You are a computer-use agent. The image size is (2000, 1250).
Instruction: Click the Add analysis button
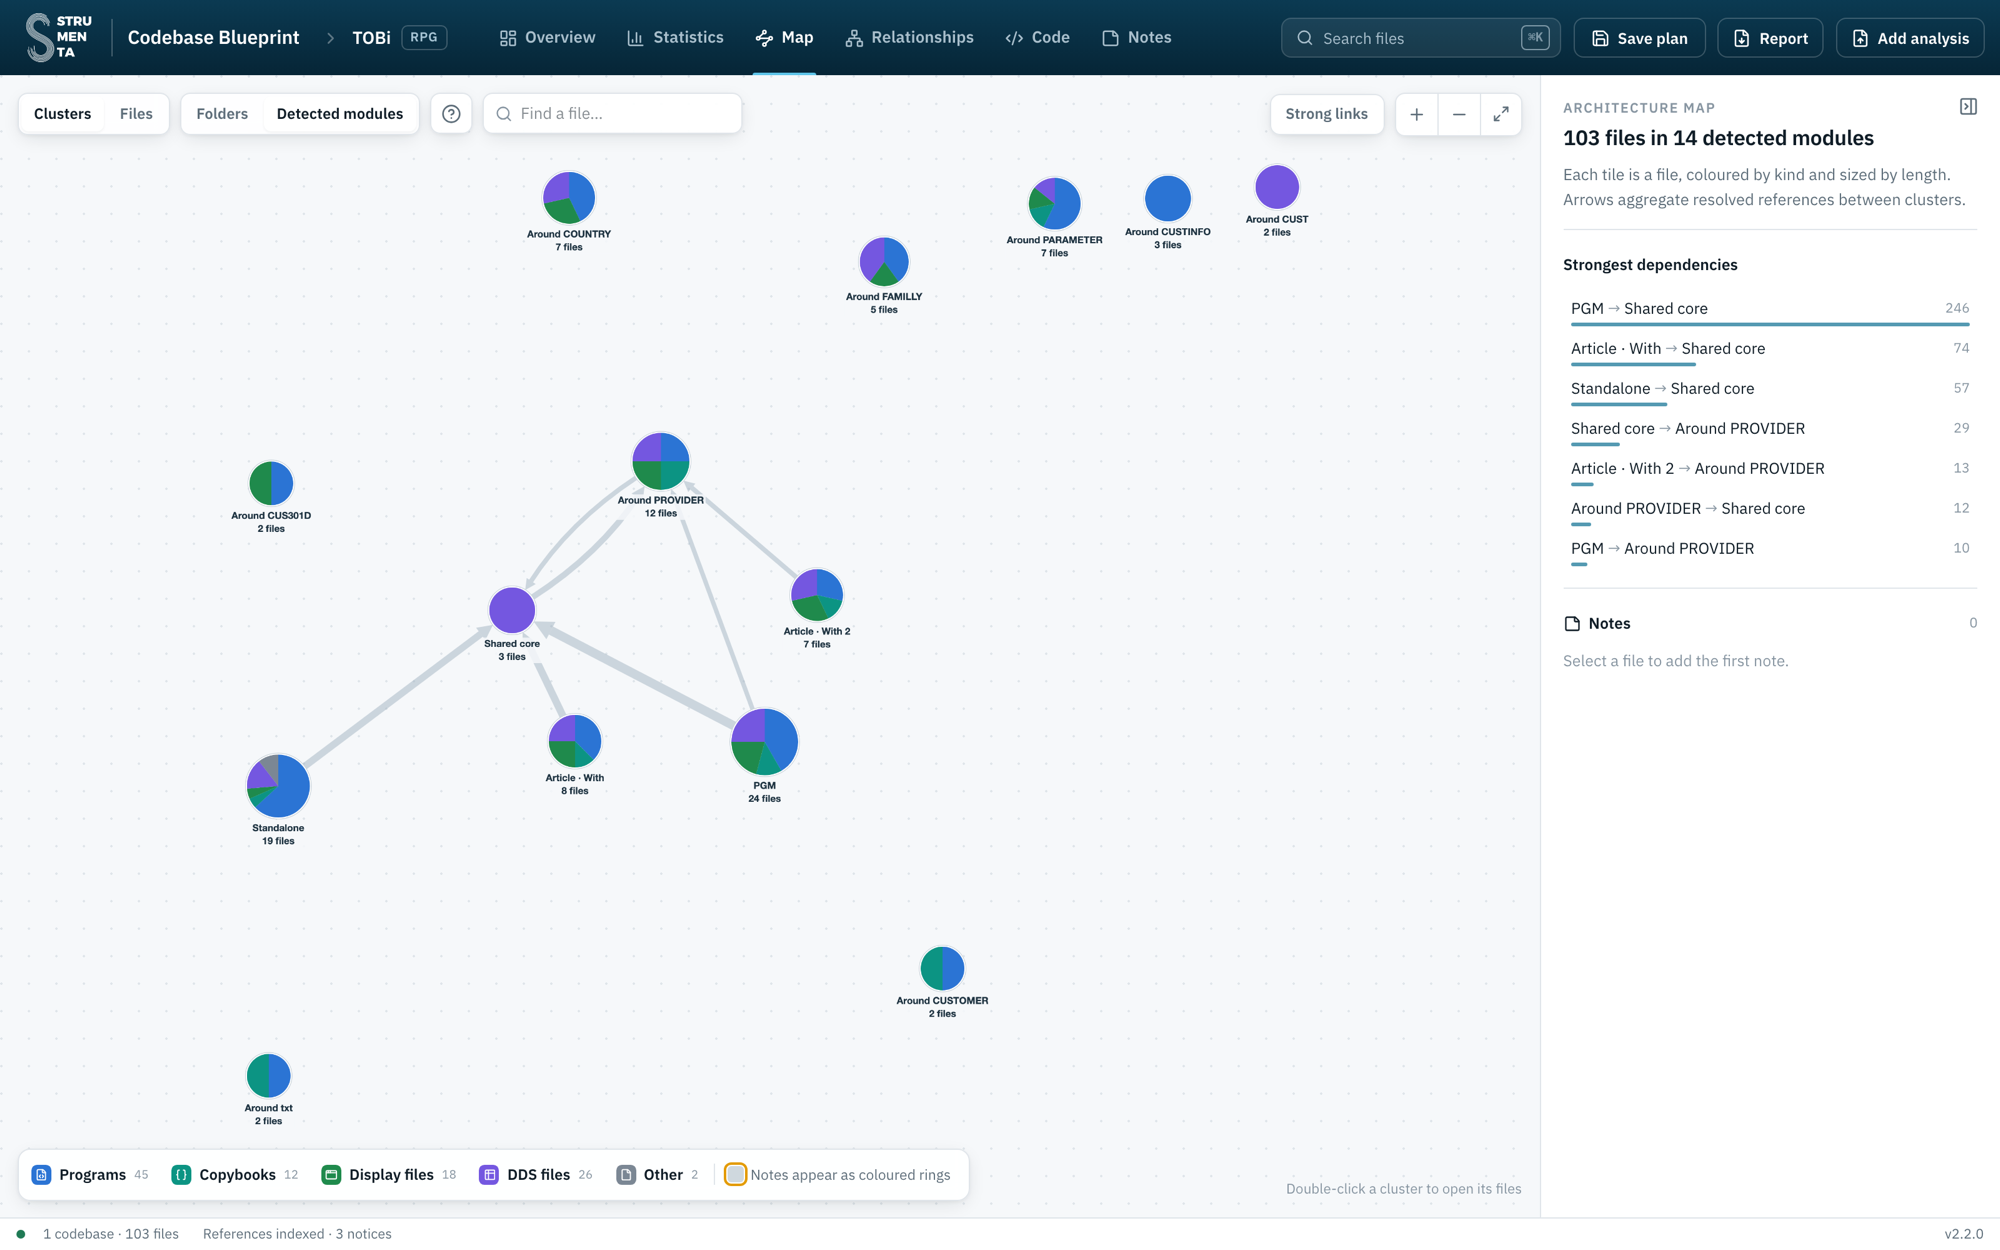pos(1910,38)
